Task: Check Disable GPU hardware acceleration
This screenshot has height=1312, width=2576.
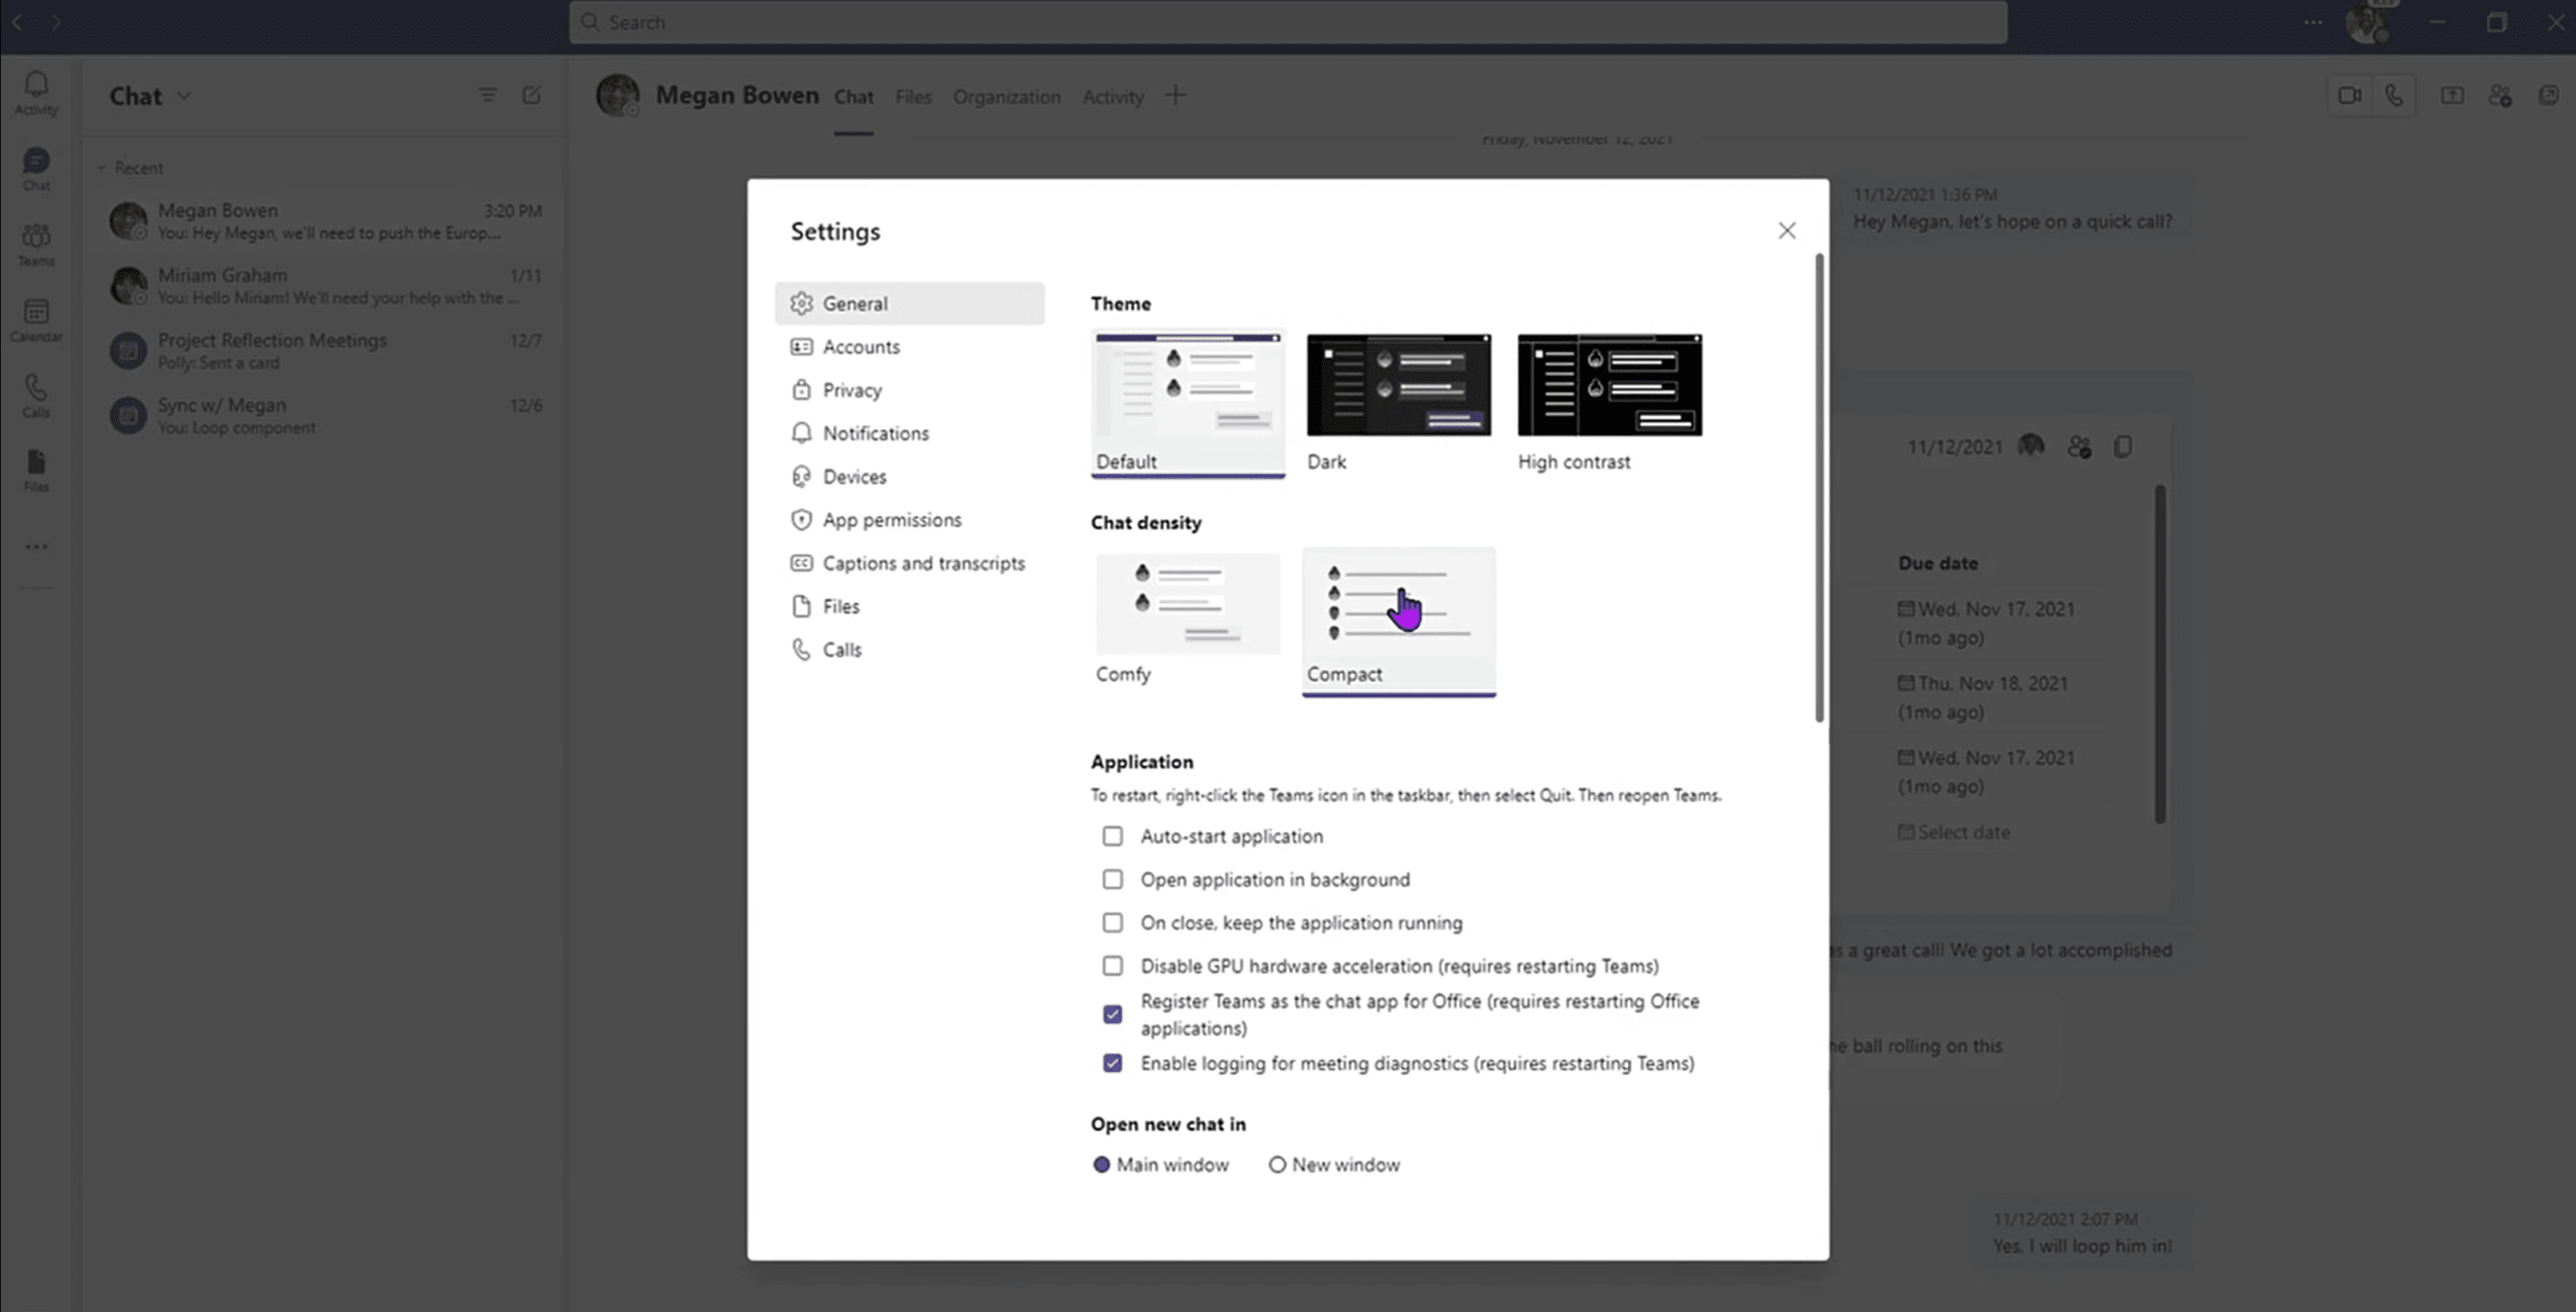Action: point(1112,966)
